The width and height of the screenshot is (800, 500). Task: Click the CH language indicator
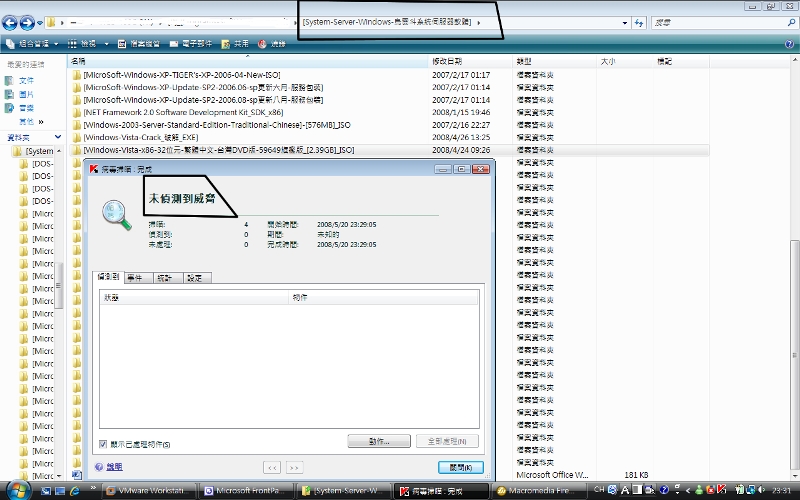(x=599, y=490)
